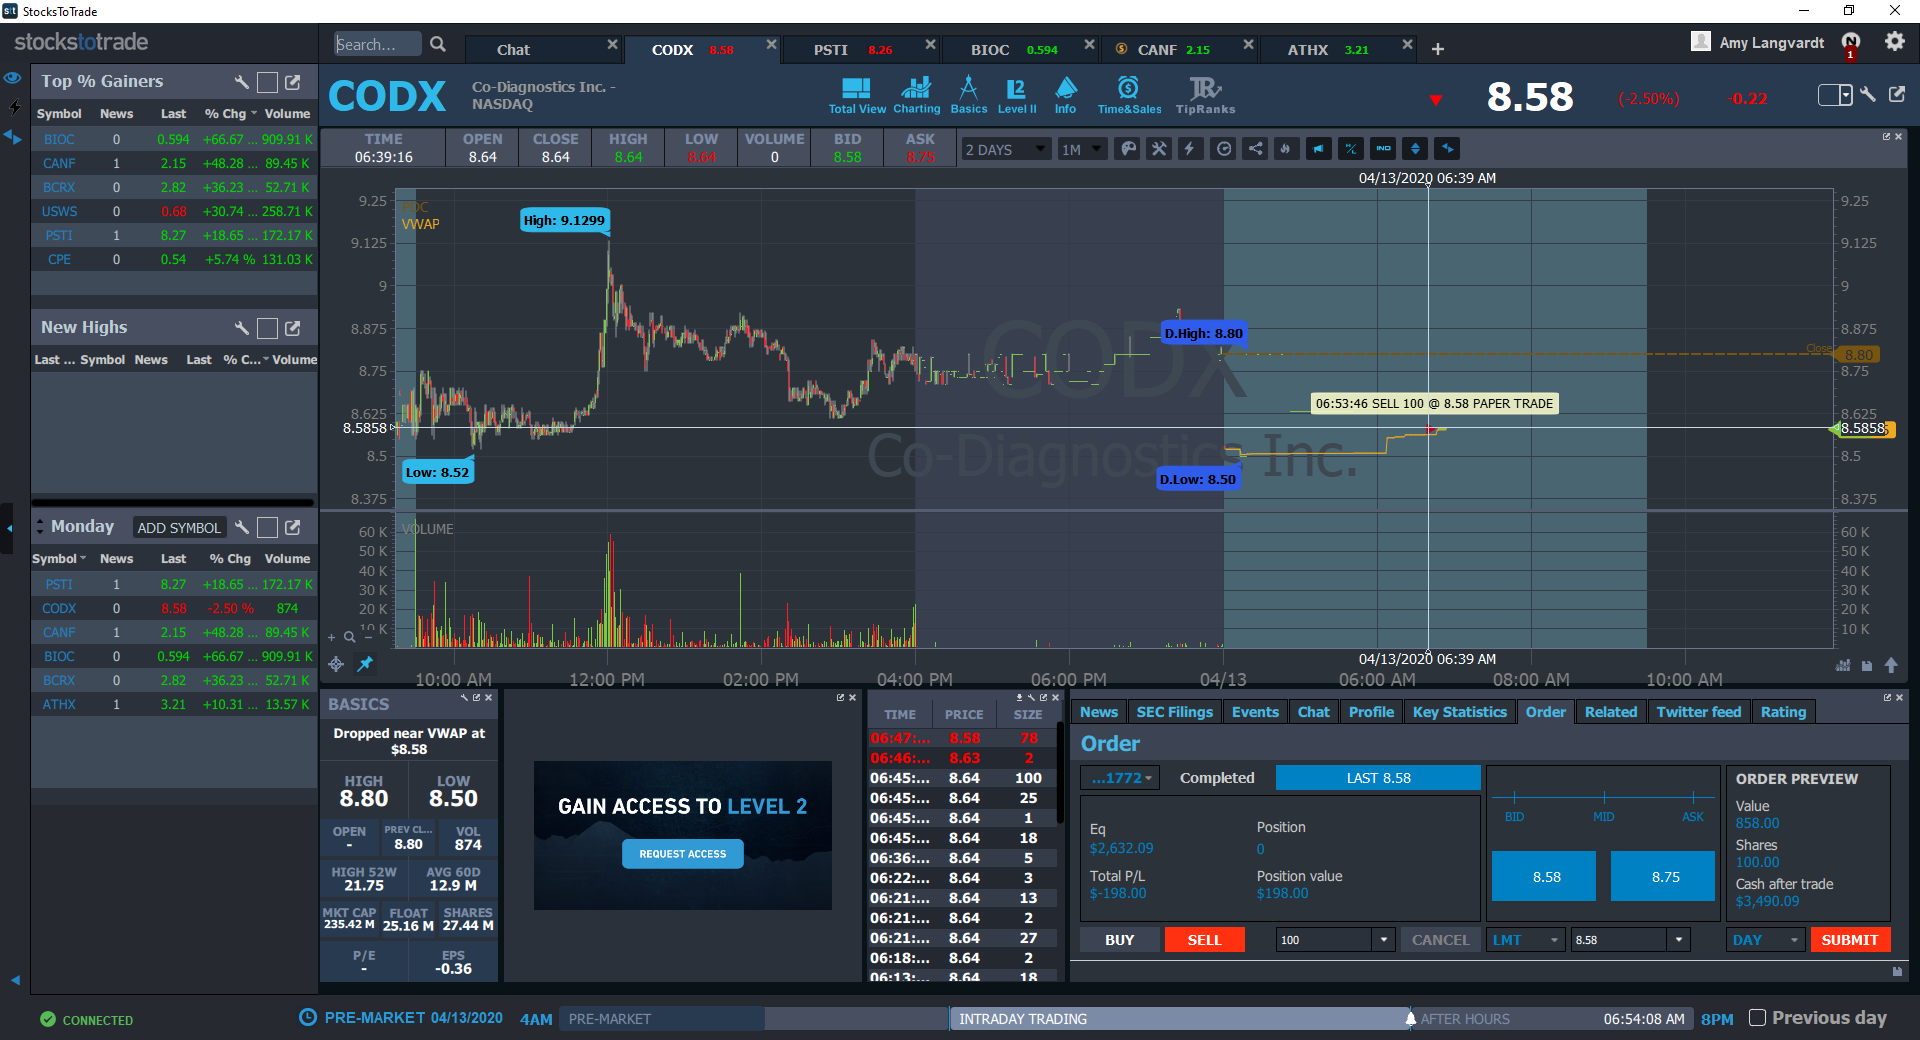Expand the Monday watchlist selector arrows
1920x1040 pixels.
[x=40, y=526]
